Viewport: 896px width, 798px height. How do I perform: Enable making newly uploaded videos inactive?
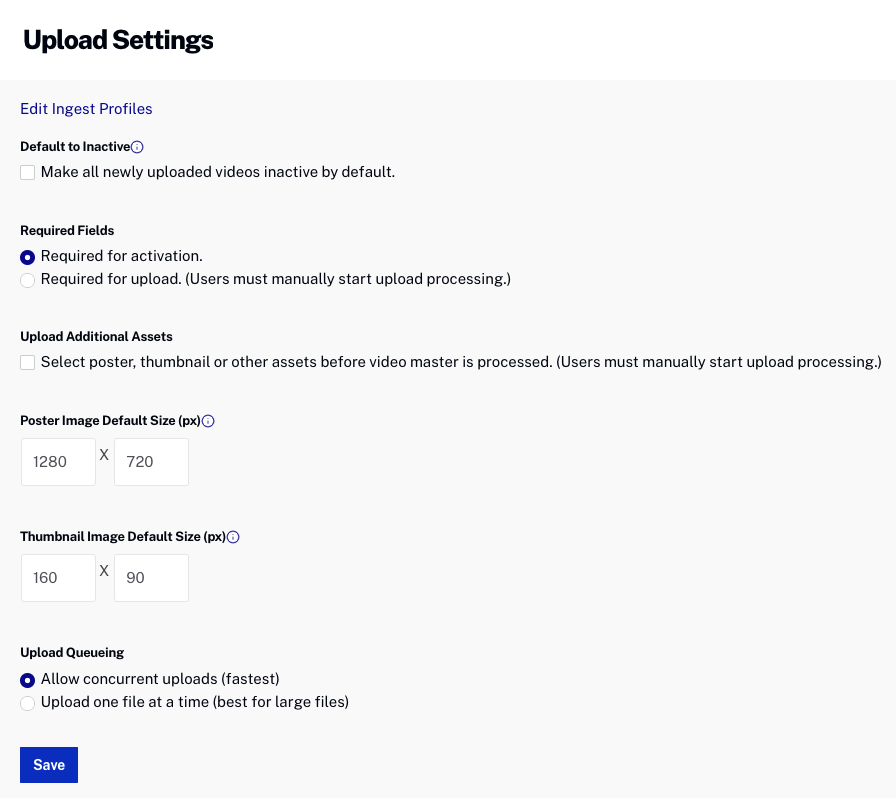click(28, 172)
